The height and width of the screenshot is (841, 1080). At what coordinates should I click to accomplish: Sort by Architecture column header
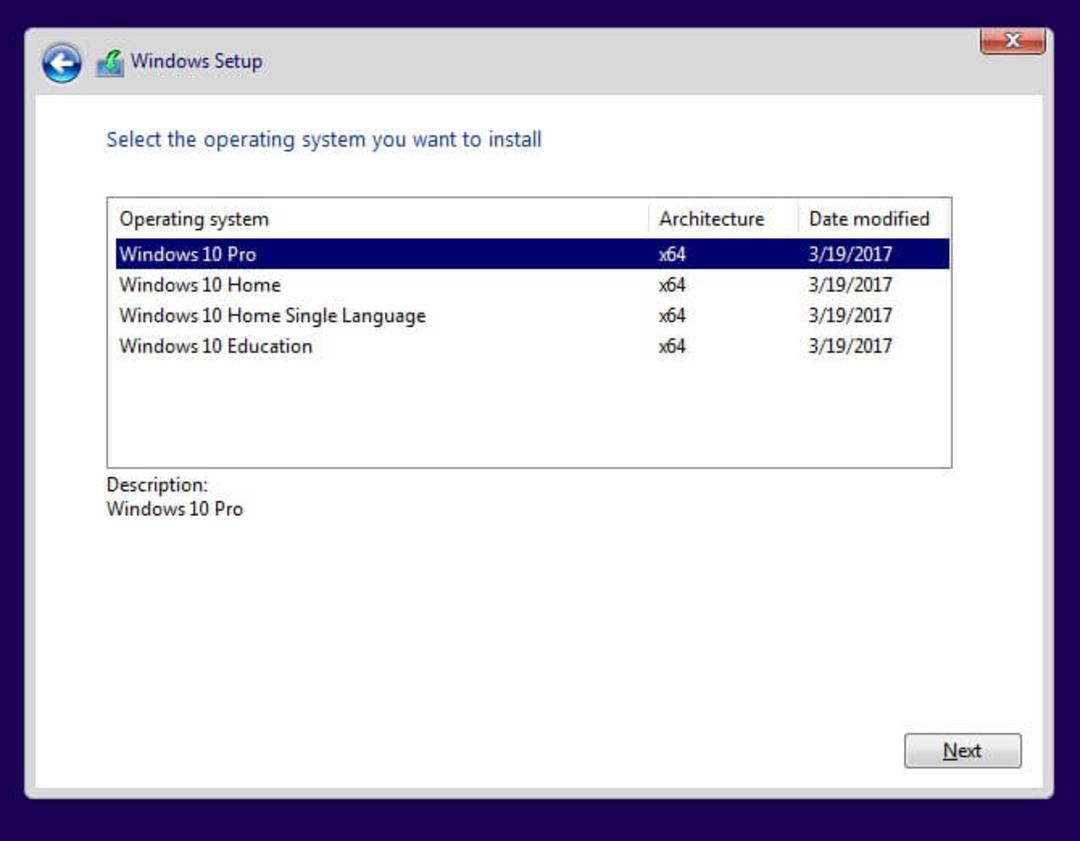(723, 219)
